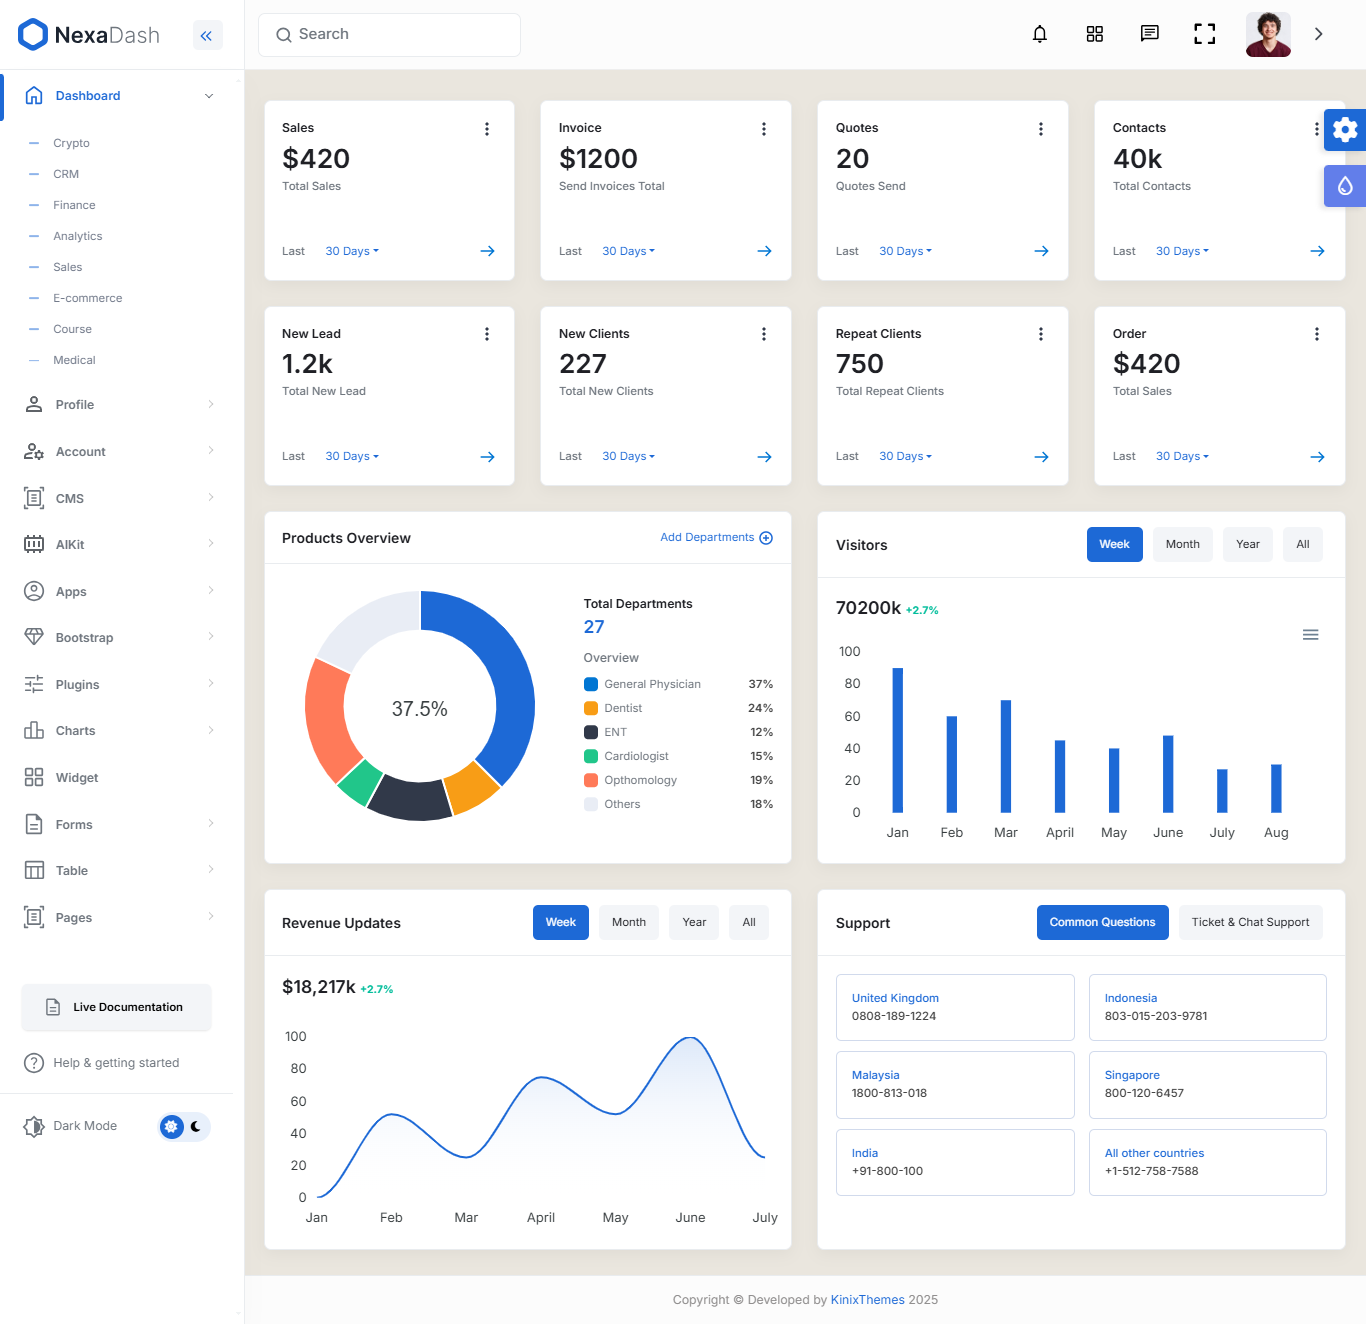Open the 30 Days dropdown on Invoice card

point(628,251)
